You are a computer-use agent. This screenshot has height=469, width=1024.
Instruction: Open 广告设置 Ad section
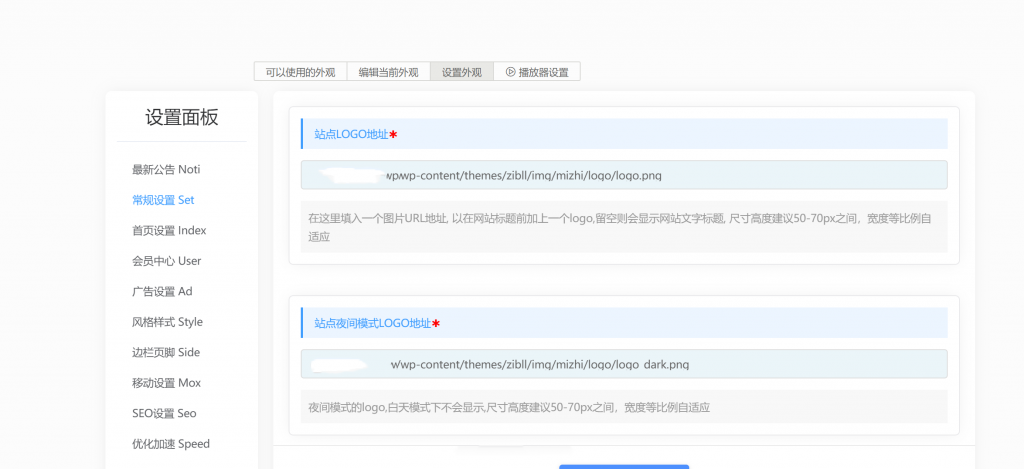[x=162, y=291]
